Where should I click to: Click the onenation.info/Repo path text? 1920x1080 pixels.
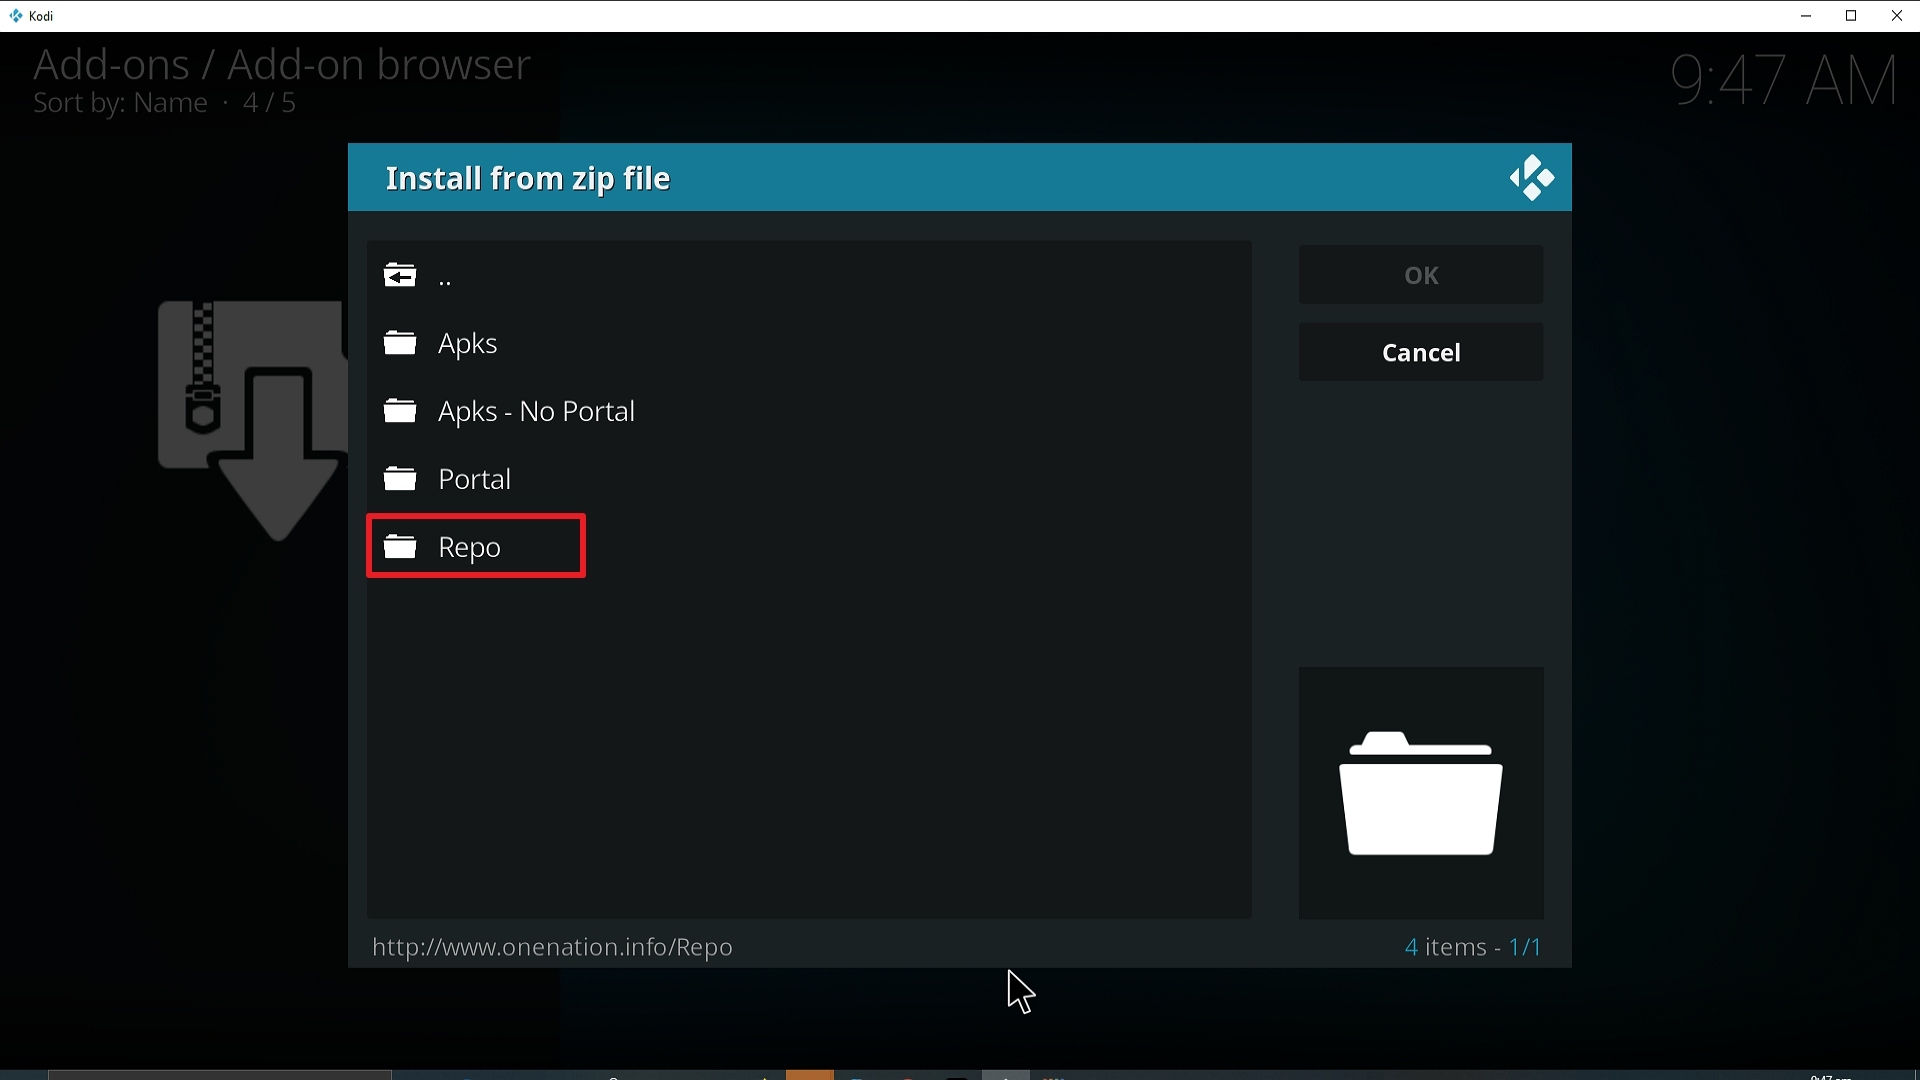pos(553,947)
